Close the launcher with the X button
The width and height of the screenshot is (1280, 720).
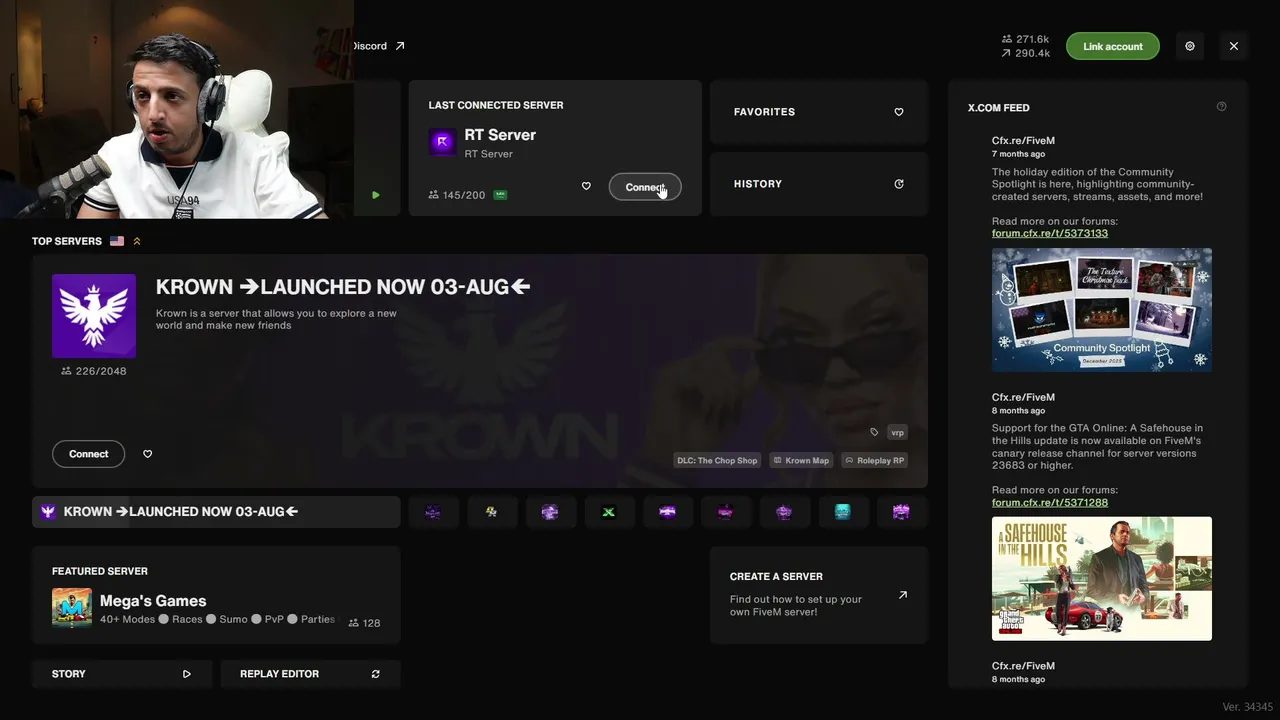point(1234,46)
